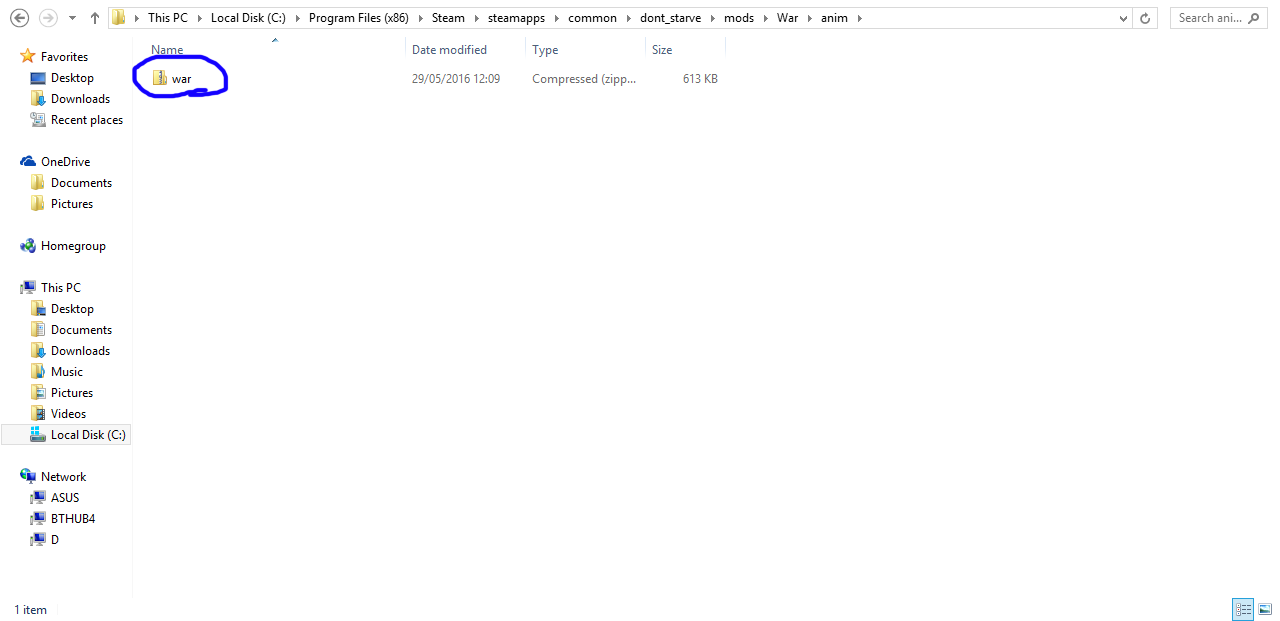Expand the chevron after 'Steam' breadcrumb

pyautogui.click(x=476, y=18)
